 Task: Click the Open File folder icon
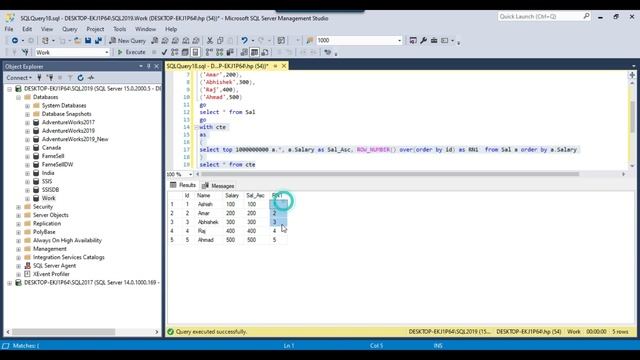[77, 40]
